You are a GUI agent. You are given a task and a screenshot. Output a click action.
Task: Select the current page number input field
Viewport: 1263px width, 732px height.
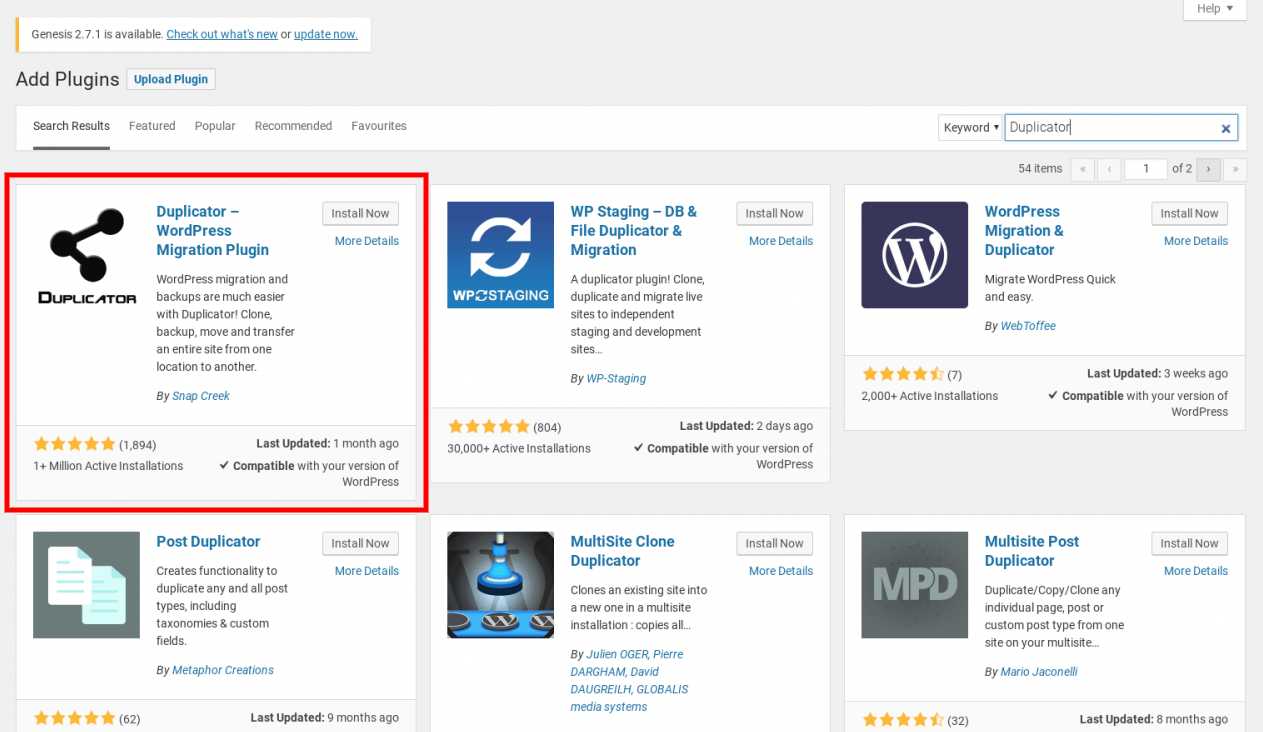tap(1145, 169)
